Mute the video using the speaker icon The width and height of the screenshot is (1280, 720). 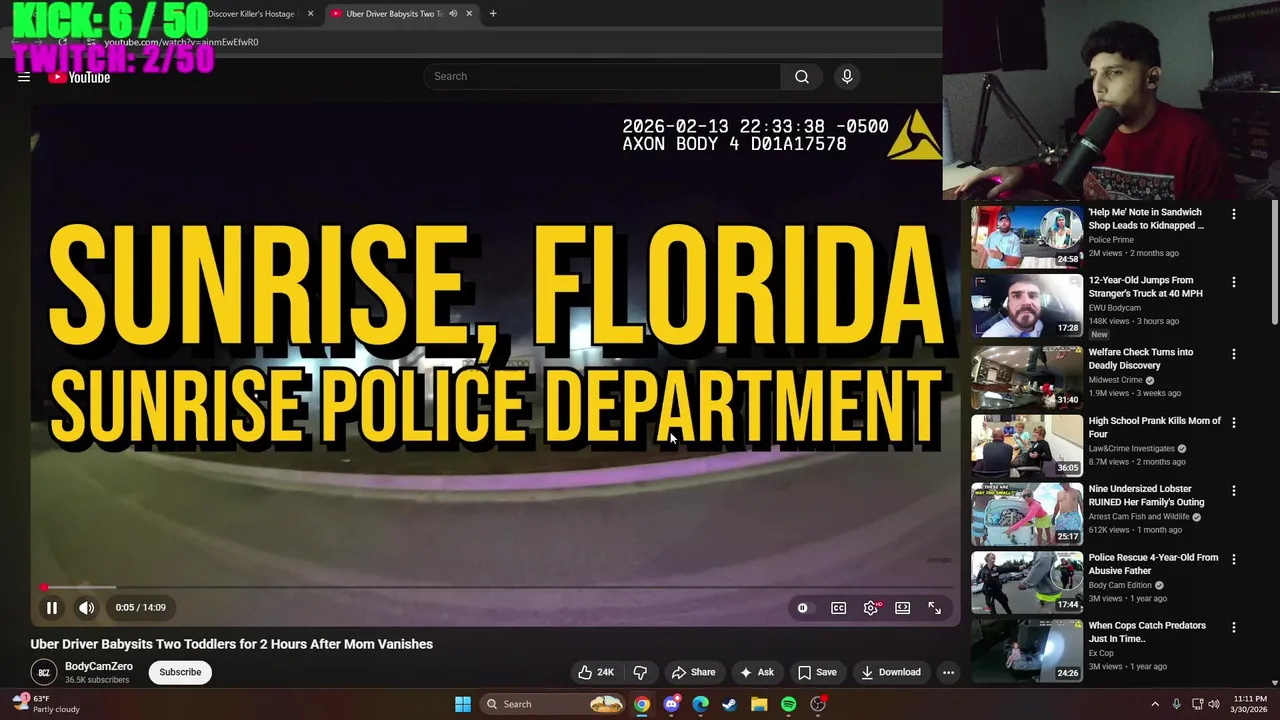point(87,607)
